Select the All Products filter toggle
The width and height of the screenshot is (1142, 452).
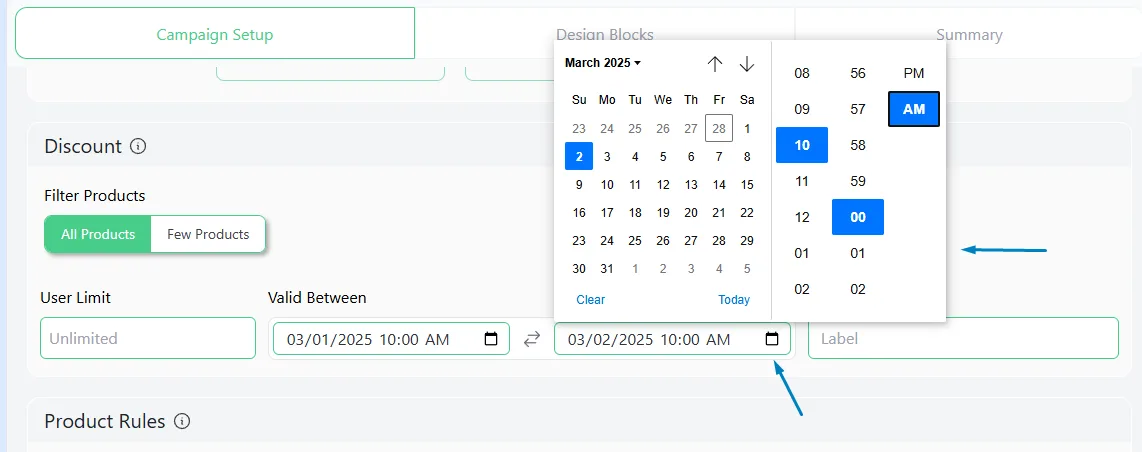coord(98,234)
